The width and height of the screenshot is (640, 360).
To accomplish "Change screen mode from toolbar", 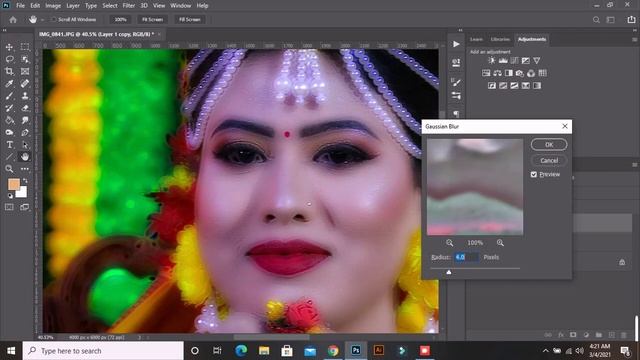I will pyautogui.click(x=25, y=207).
